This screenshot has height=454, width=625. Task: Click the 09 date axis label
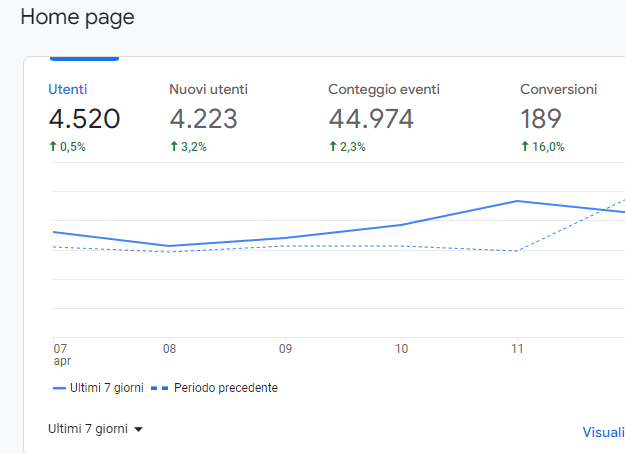click(x=285, y=349)
